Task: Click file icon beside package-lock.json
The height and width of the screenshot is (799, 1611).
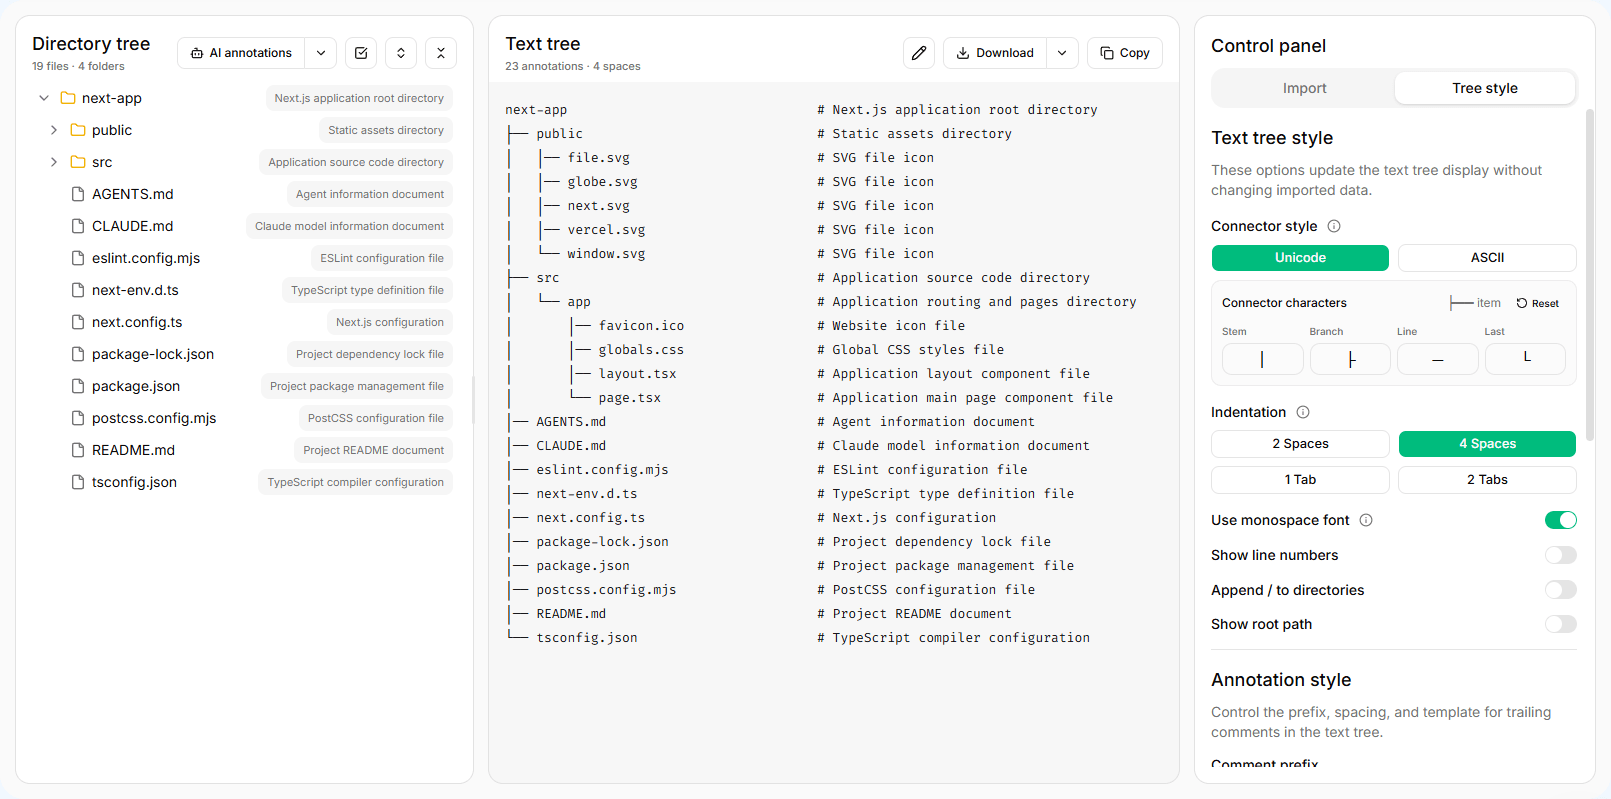Action: [x=78, y=354]
